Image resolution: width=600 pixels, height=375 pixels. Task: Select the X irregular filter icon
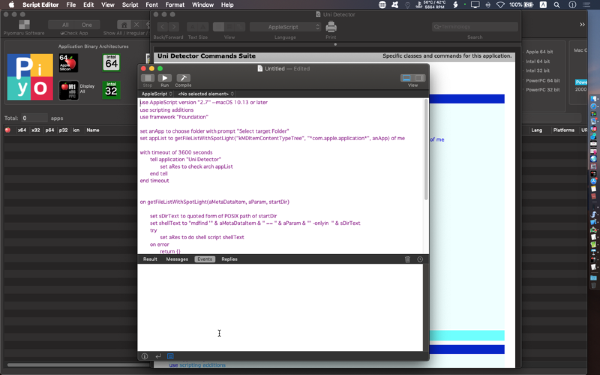tap(137, 25)
